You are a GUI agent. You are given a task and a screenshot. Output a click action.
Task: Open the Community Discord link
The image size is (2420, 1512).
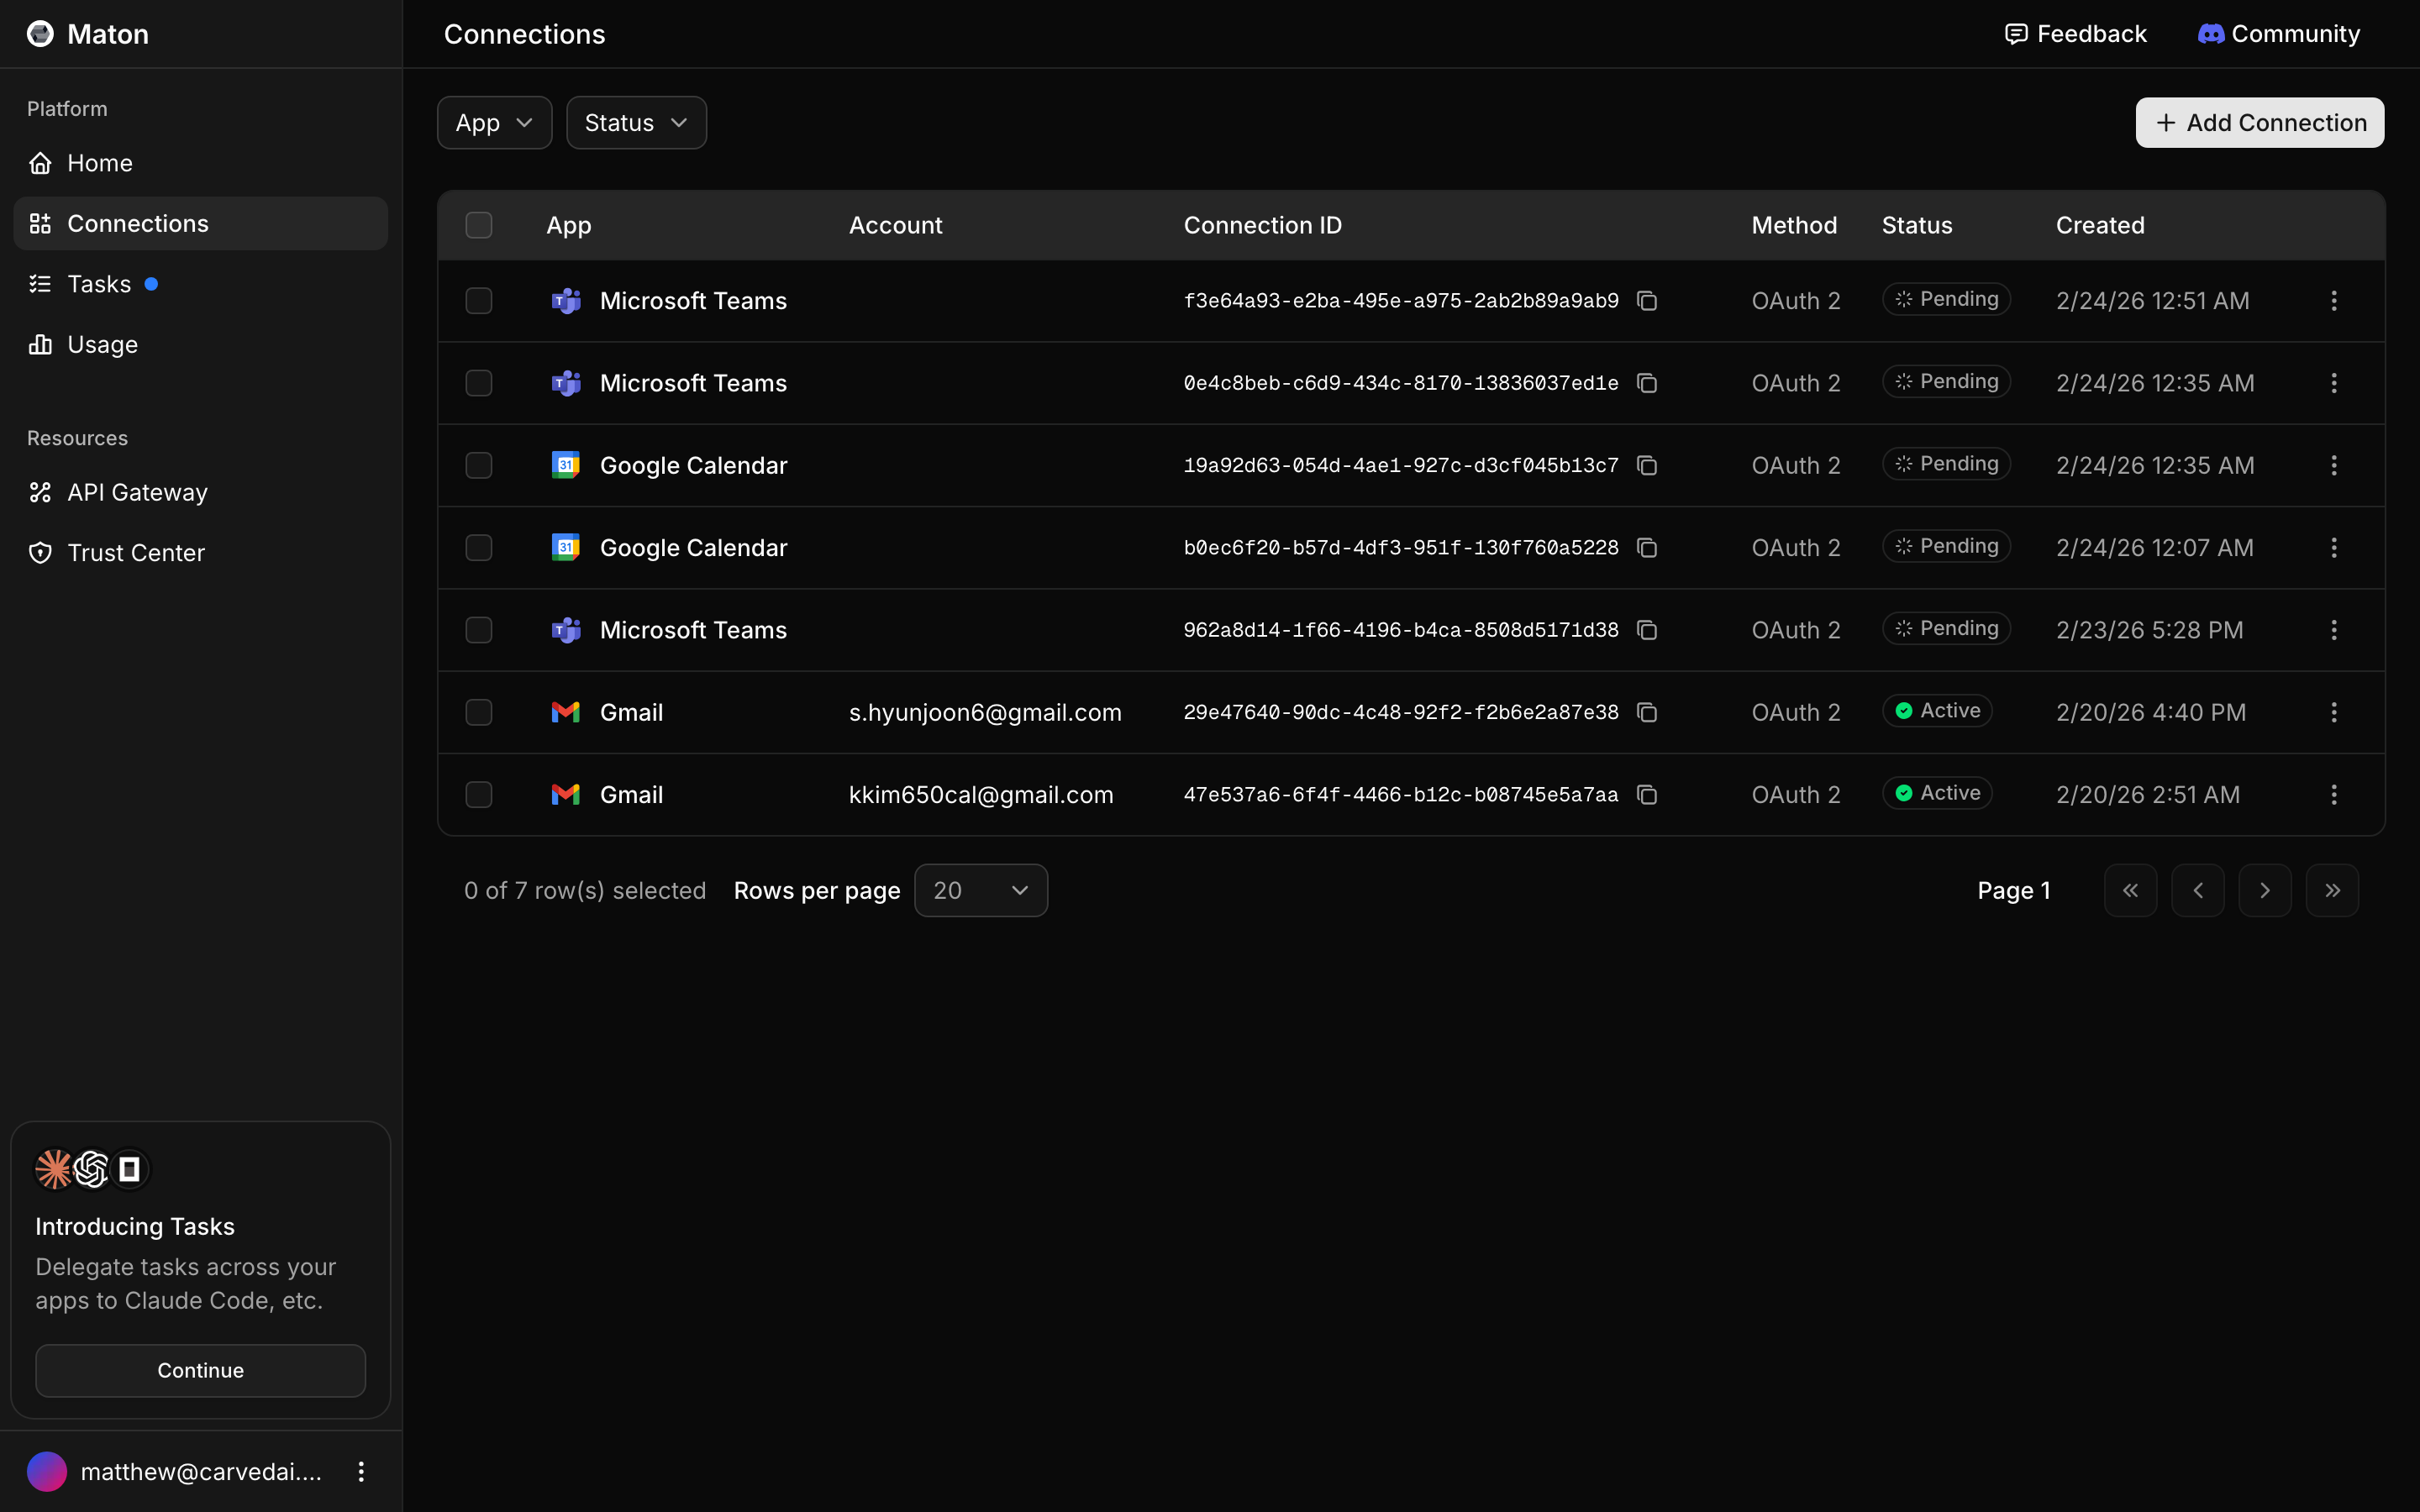pyautogui.click(x=2278, y=34)
